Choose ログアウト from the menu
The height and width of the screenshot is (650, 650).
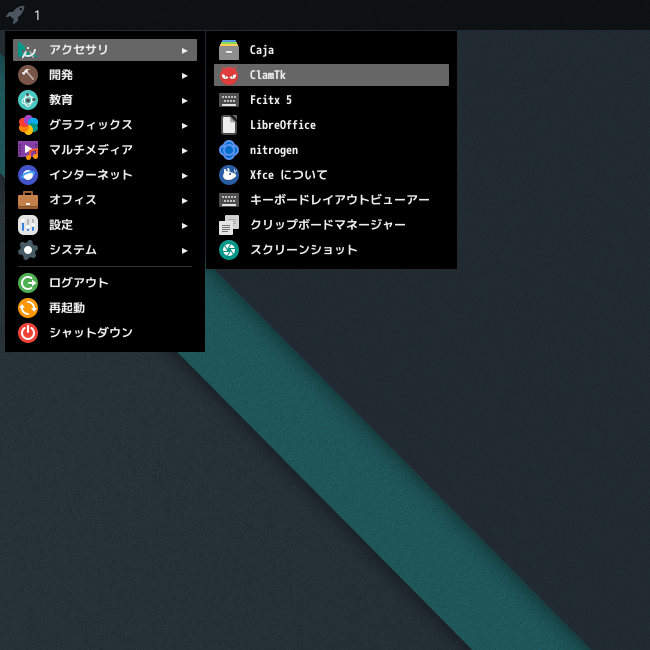point(105,283)
